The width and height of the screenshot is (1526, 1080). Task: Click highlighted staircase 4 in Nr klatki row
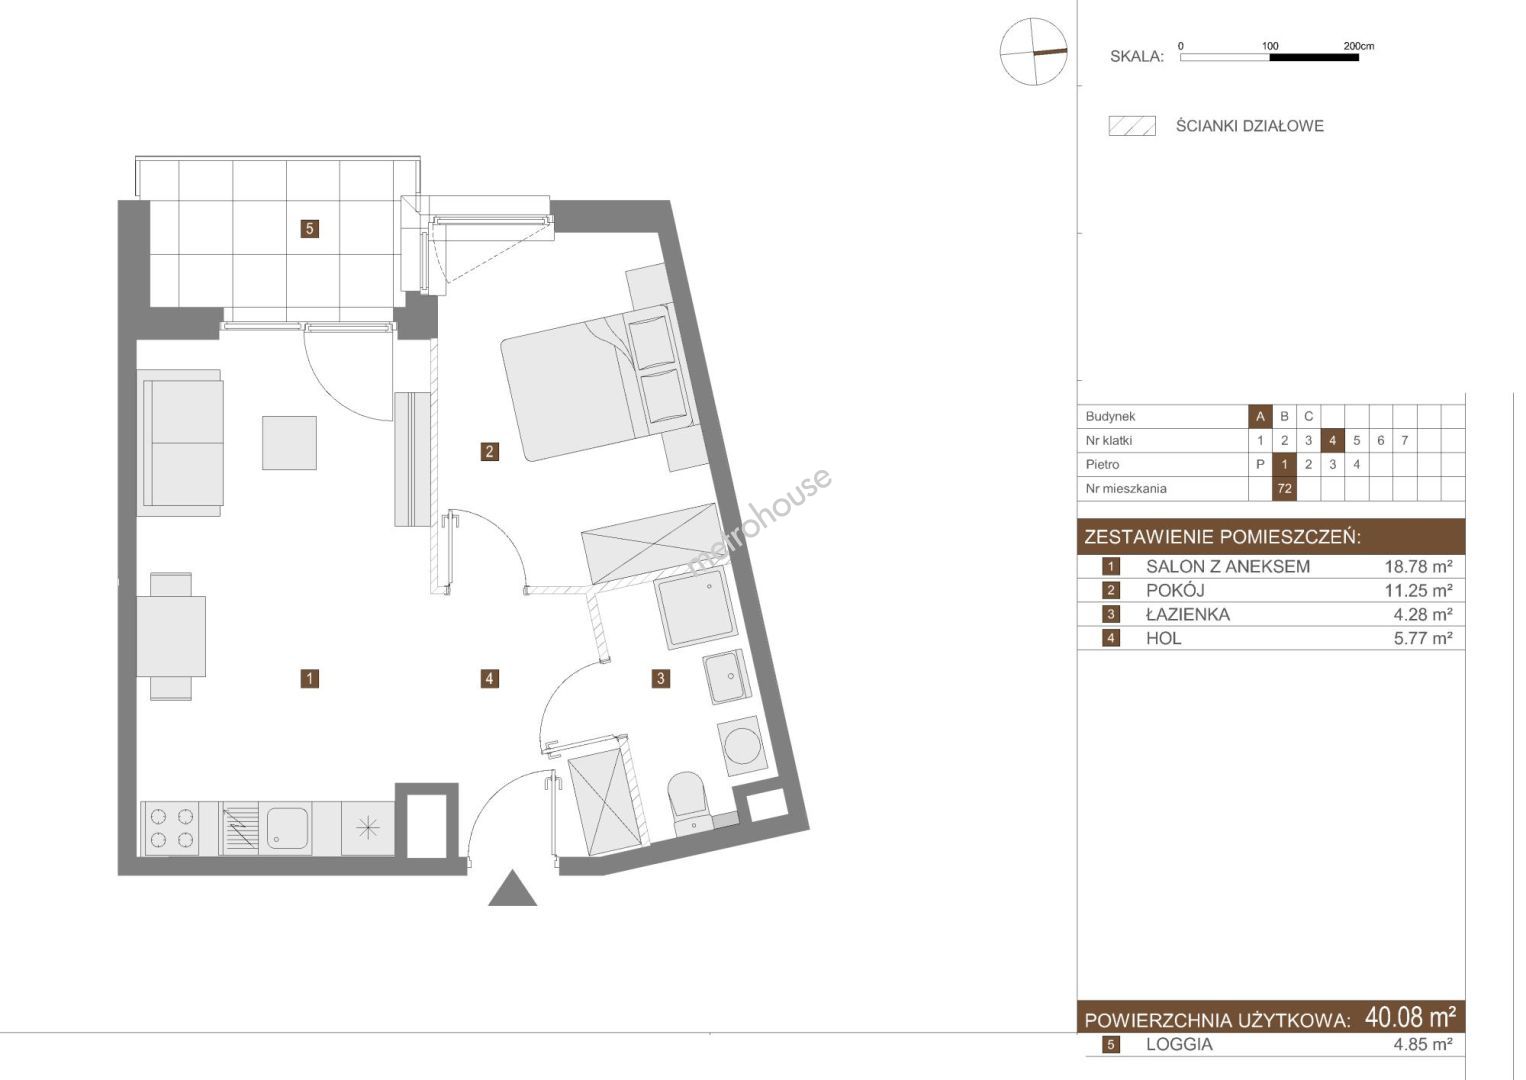pos(1332,440)
